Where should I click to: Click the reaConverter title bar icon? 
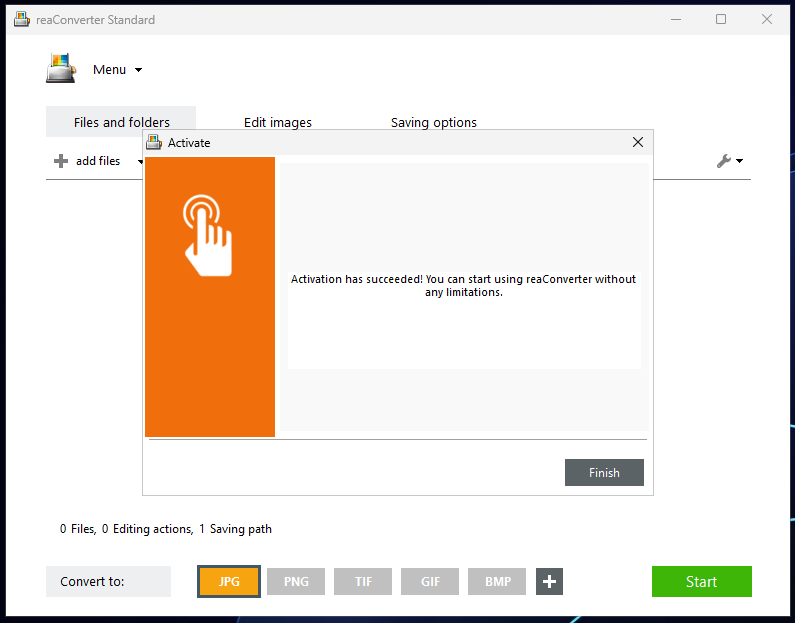(x=22, y=19)
